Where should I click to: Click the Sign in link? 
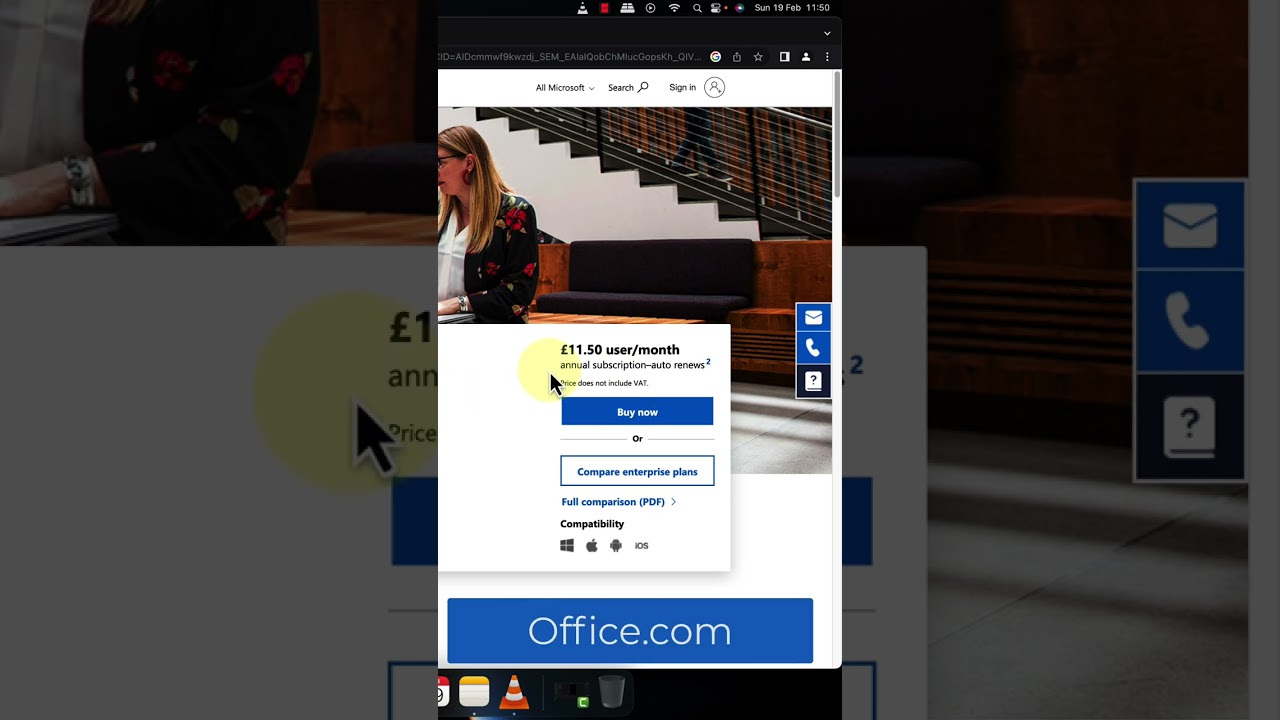click(x=683, y=88)
